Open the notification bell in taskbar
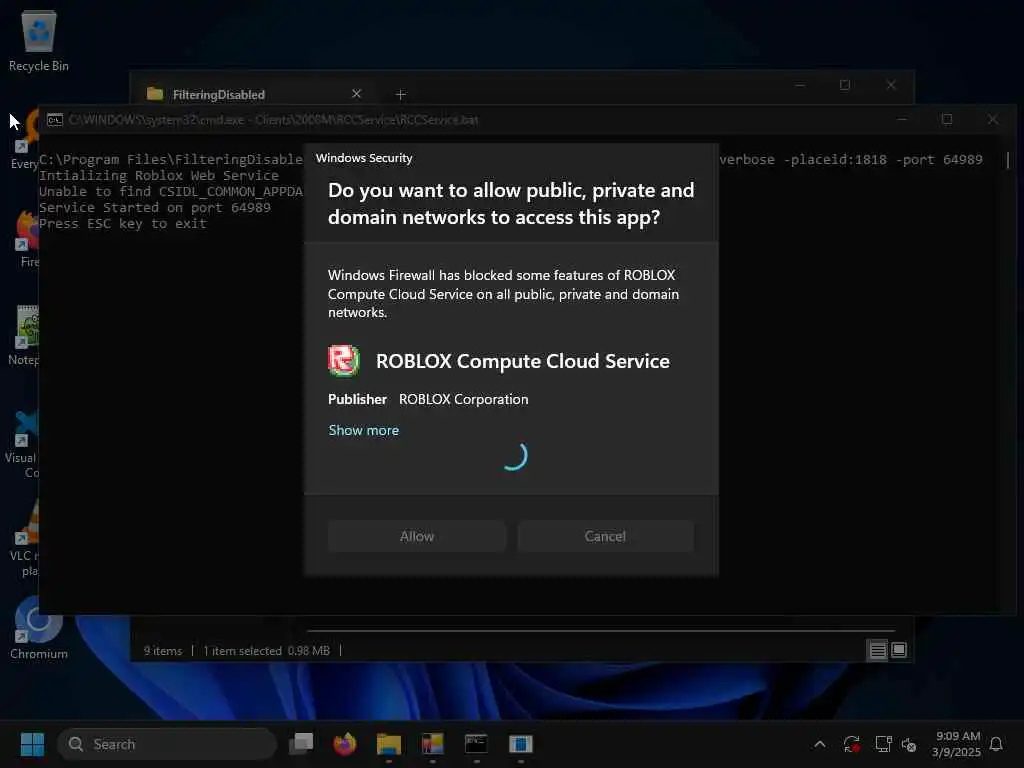The image size is (1024, 768). [x=996, y=744]
